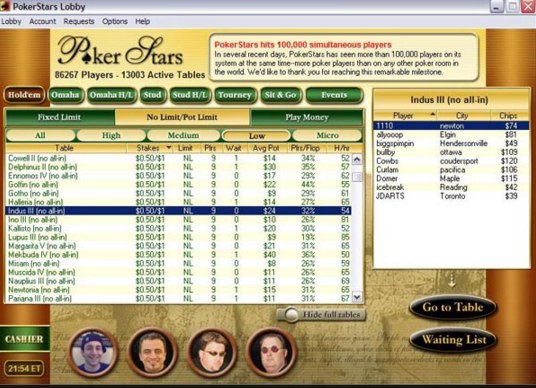
Task: Click the Go to Table button
Action: 453,307
